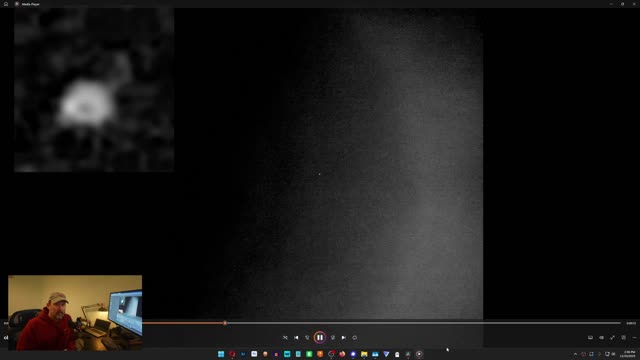
Task: Maximize the Media Player window
Action: [622, 4]
